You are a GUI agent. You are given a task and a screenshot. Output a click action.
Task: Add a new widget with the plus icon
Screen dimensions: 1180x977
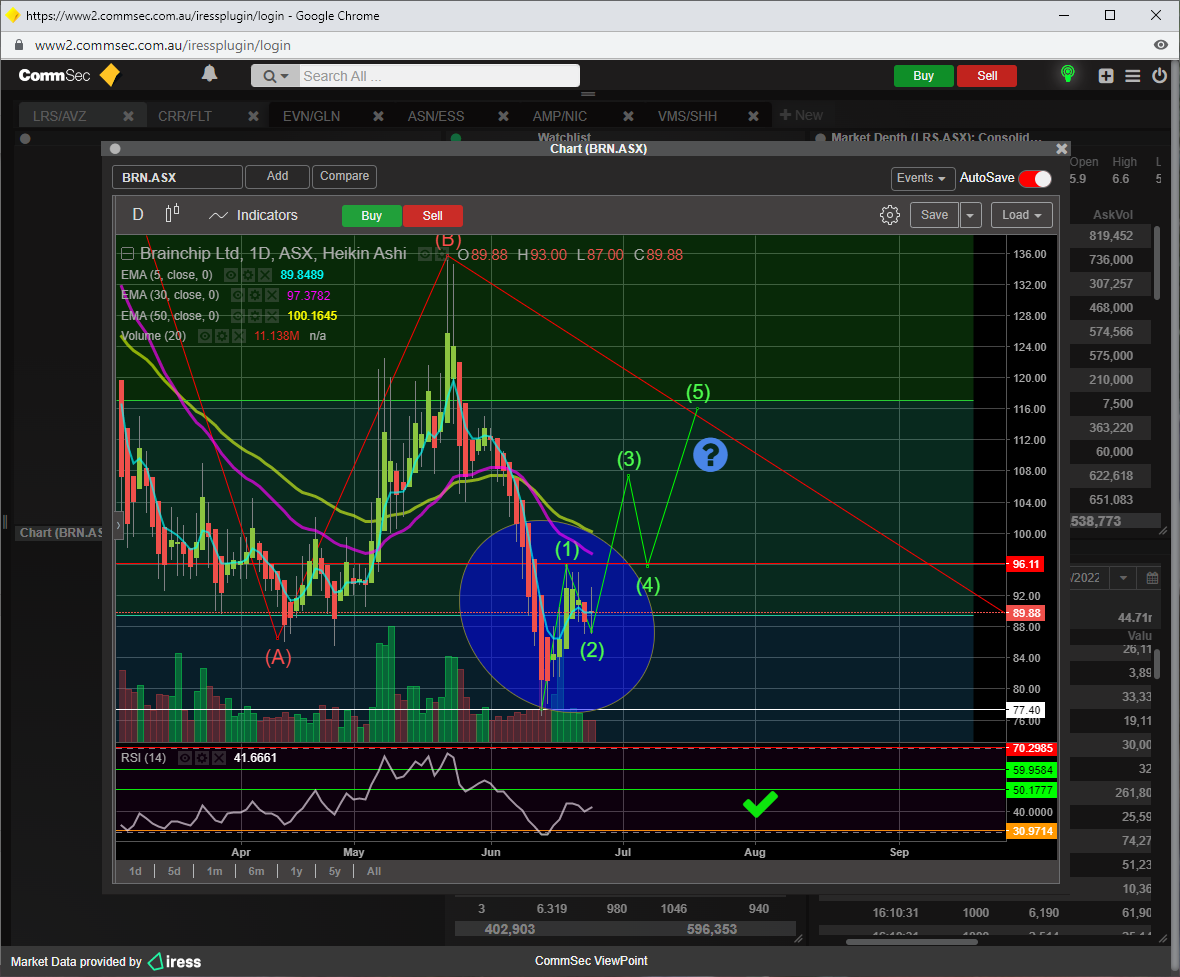[x=1105, y=75]
